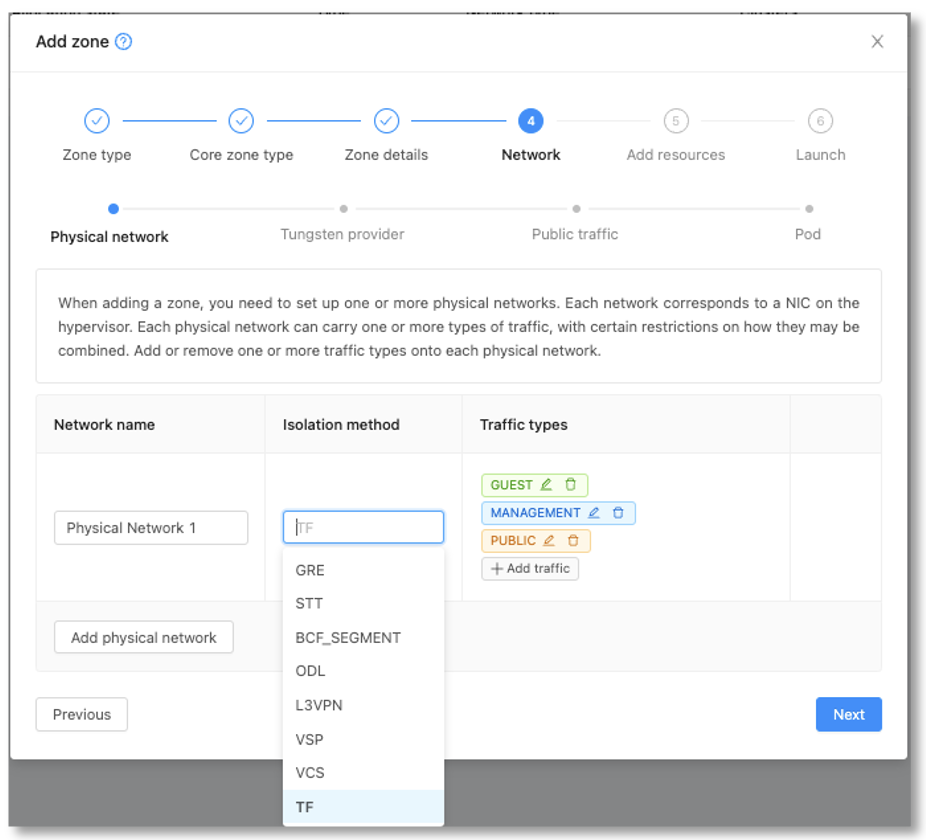926x840 pixels.
Task: Click Add physical network button
Action: (144, 637)
